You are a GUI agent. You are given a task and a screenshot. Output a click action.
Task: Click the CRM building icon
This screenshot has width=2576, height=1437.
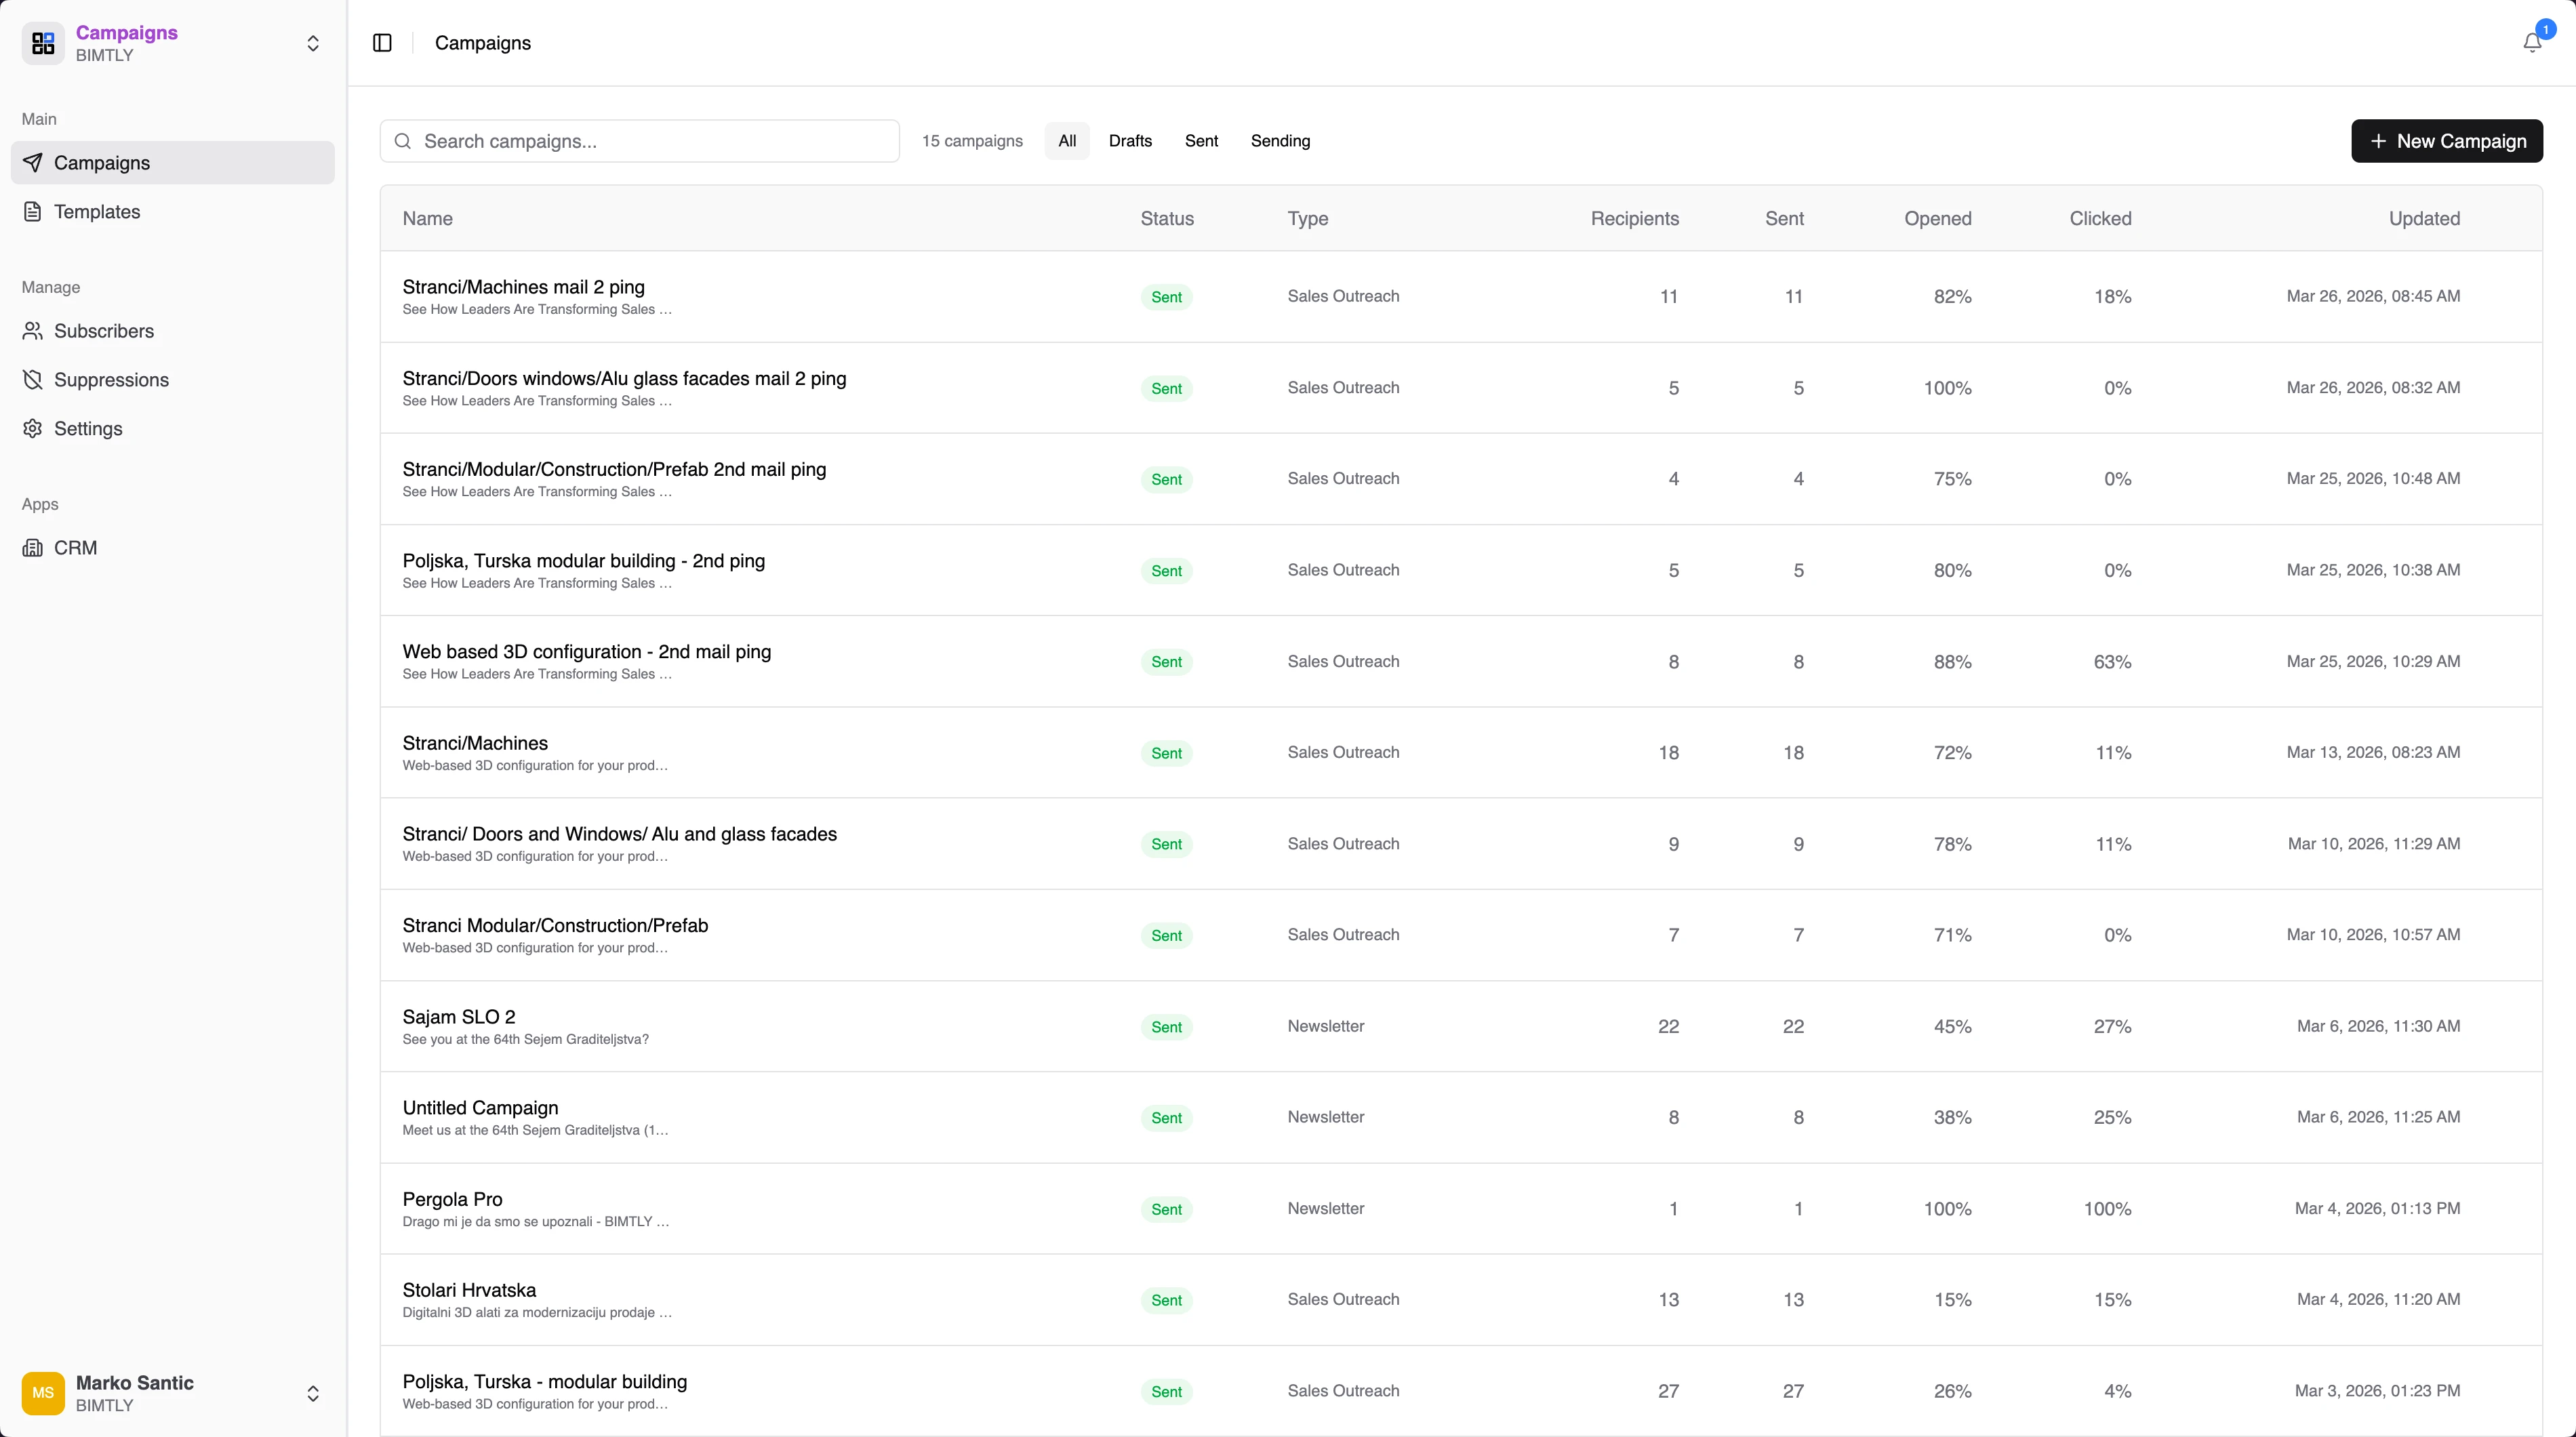33,548
